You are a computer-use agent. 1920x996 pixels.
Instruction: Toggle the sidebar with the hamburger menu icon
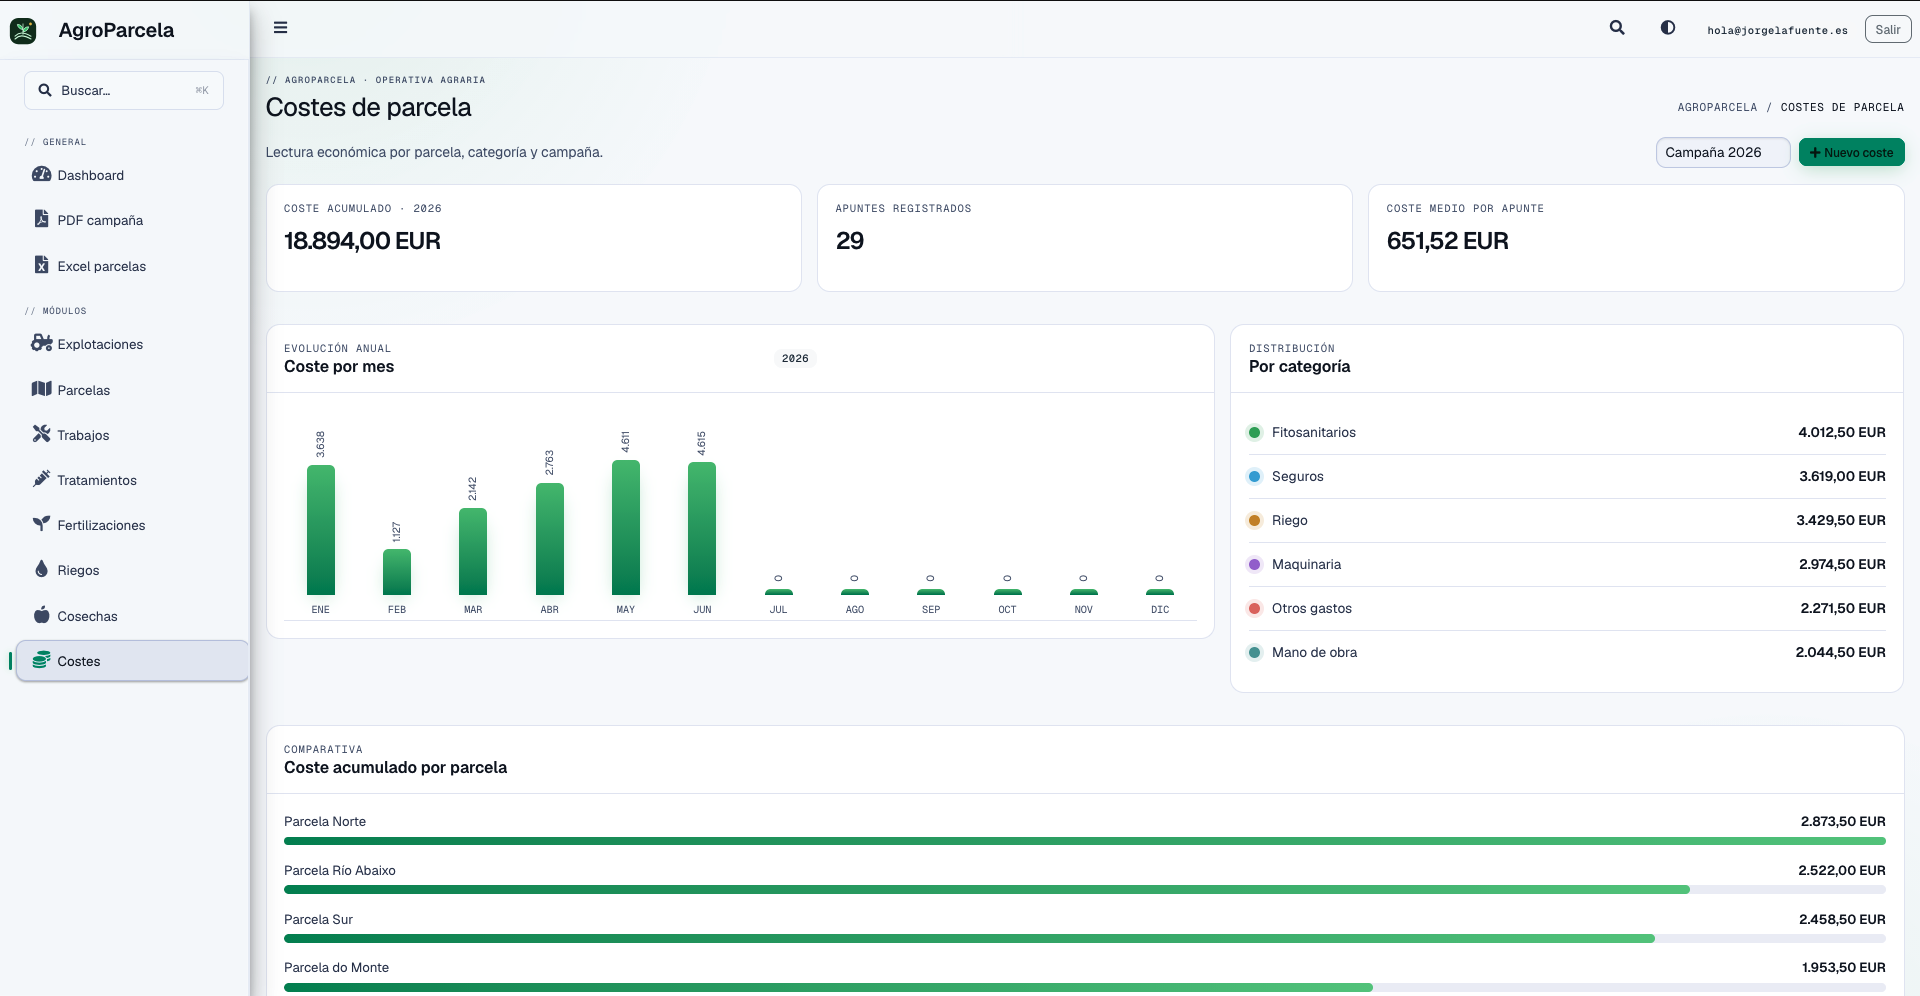click(x=281, y=28)
